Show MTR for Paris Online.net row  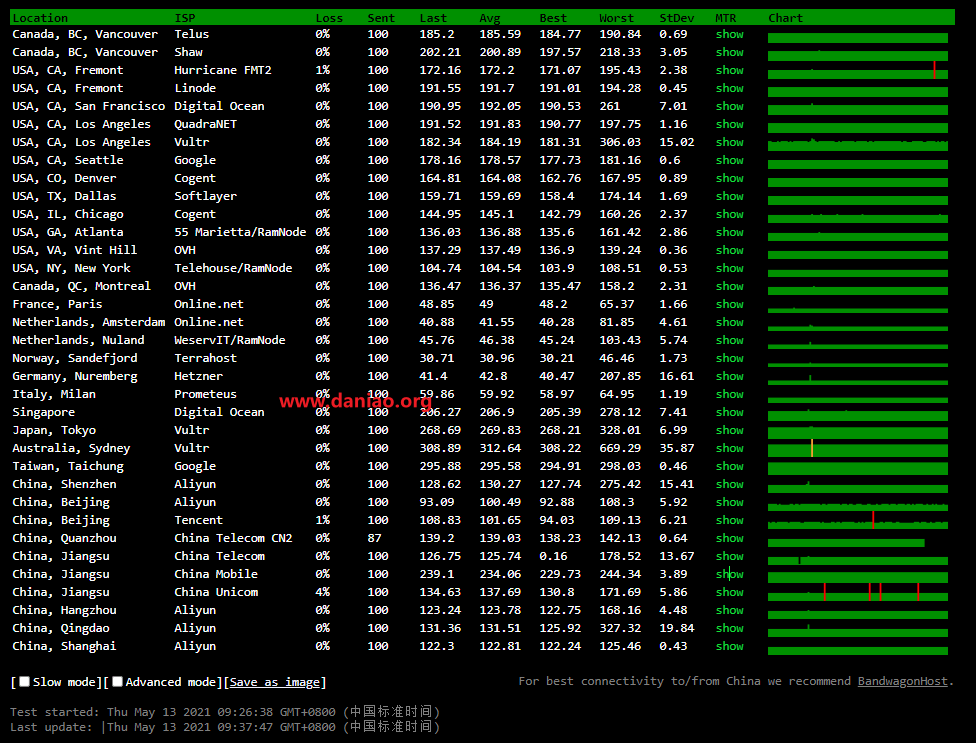pyautogui.click(x=730, y=305)
